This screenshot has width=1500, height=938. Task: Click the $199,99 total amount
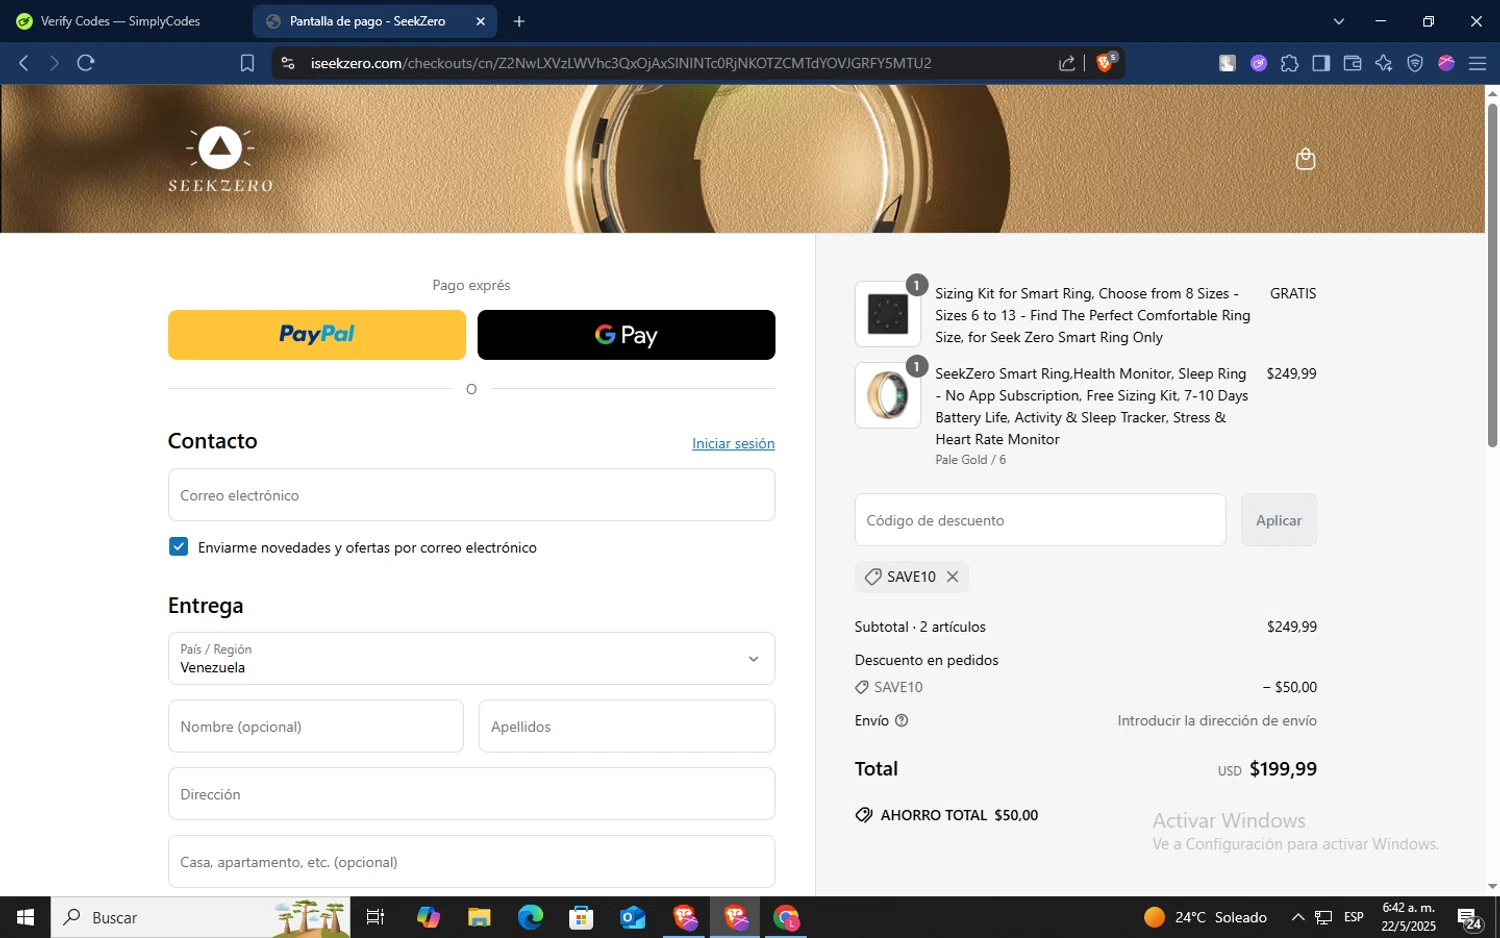1283,769
